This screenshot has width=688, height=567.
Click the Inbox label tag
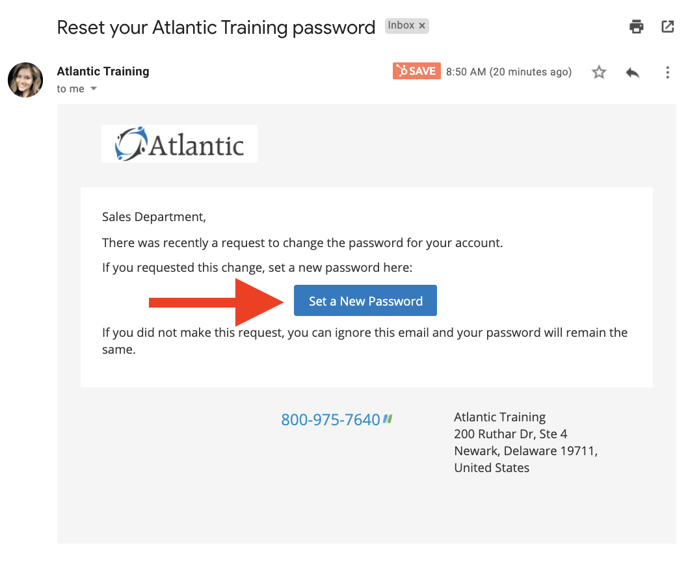coord(401,25)
